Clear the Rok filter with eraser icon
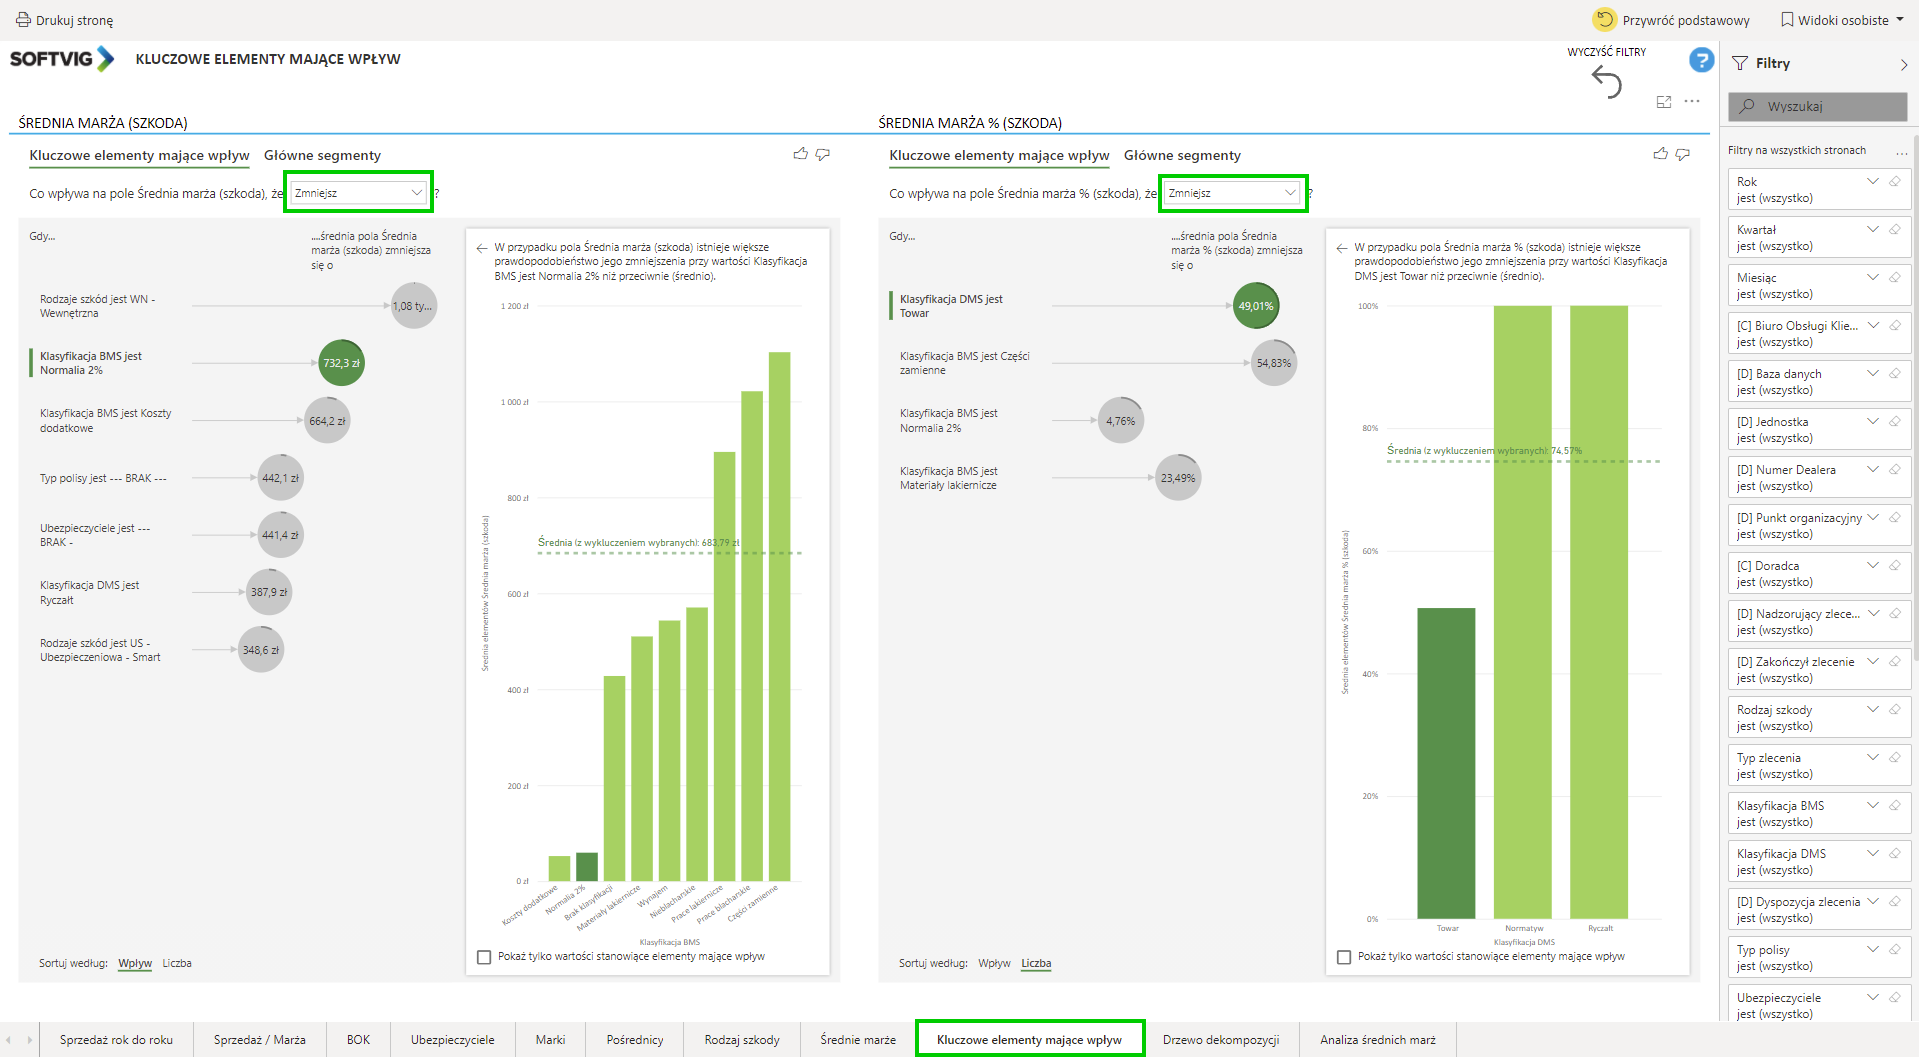 tap(1894, 182)
